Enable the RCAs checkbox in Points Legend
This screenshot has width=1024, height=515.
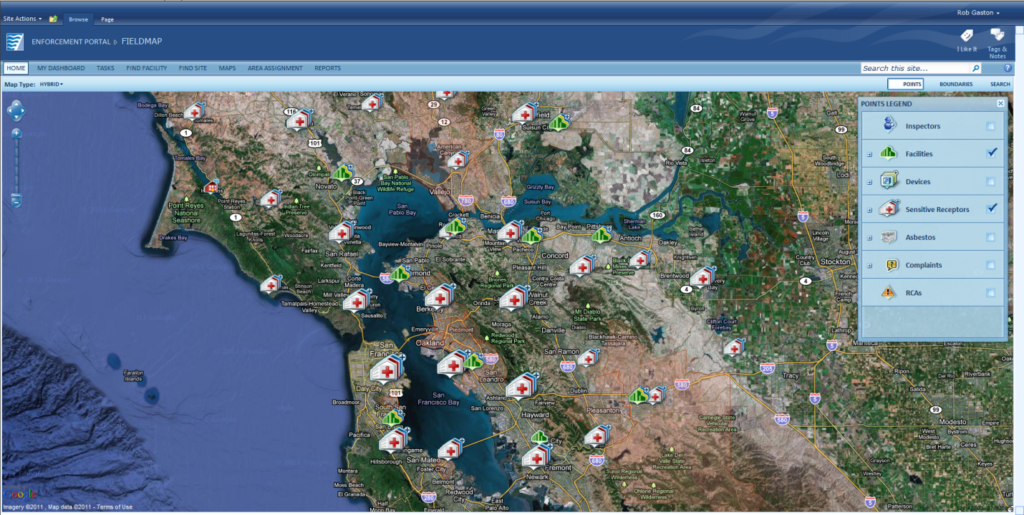coord(991,293)
